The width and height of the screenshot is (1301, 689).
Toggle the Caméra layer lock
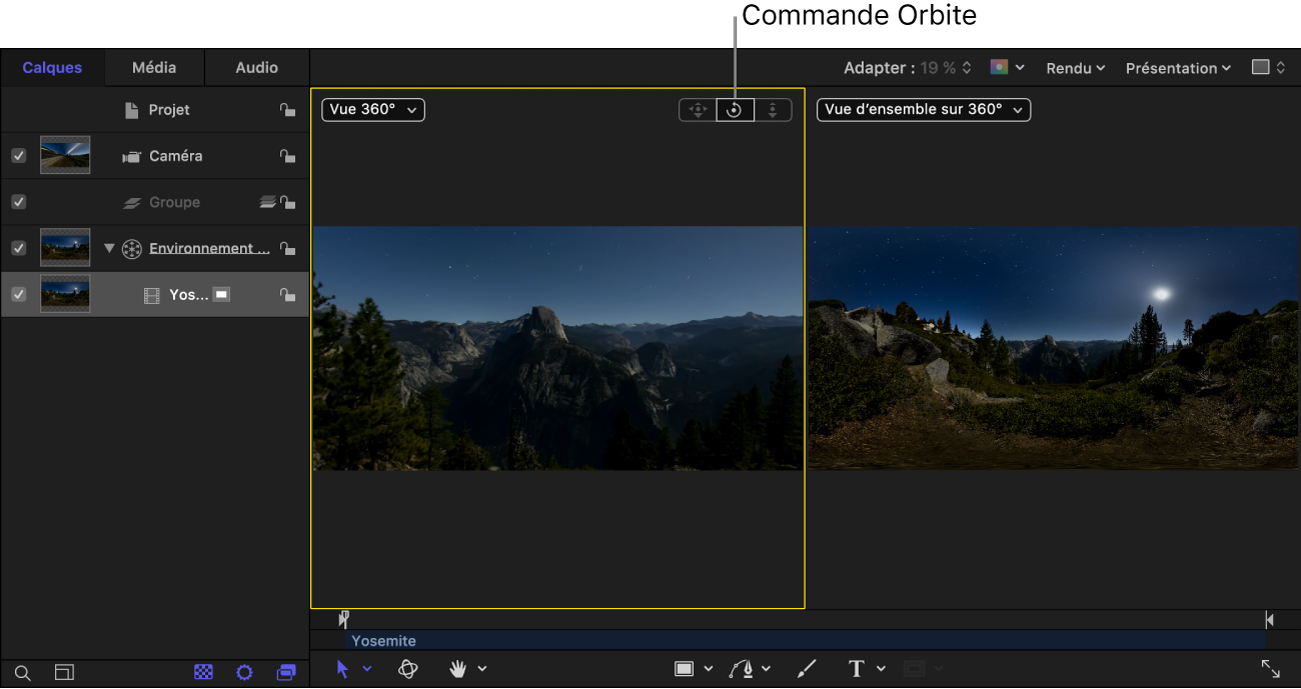click(287, 156)
